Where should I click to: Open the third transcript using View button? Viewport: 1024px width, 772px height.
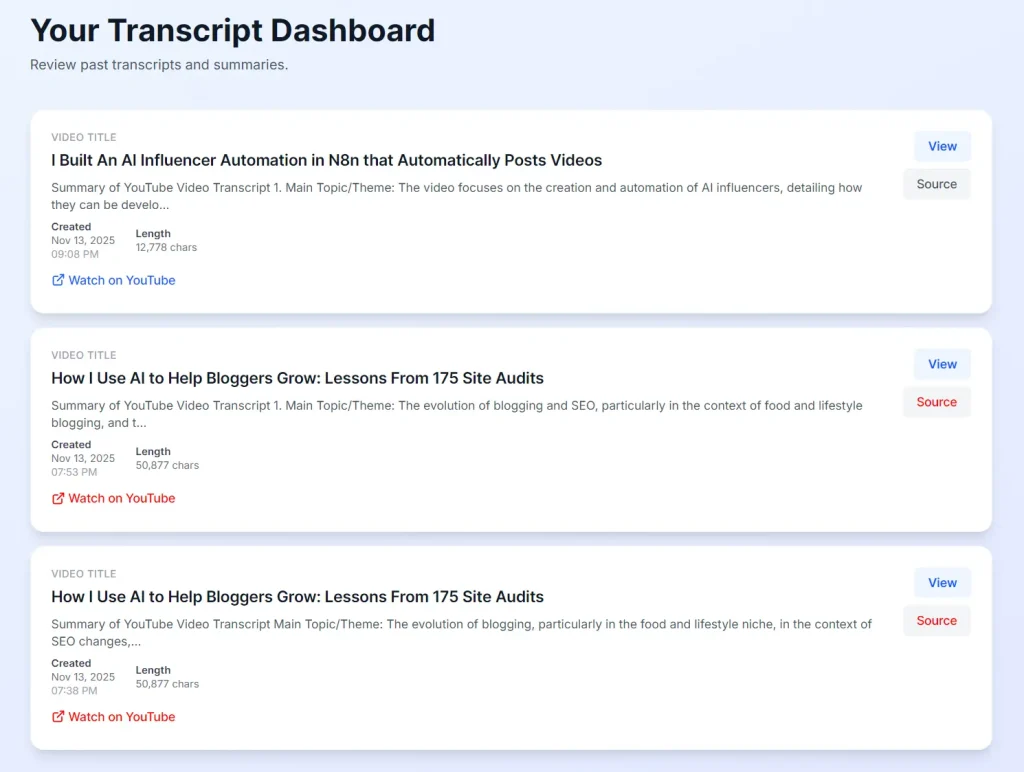[x=941, y=582]
